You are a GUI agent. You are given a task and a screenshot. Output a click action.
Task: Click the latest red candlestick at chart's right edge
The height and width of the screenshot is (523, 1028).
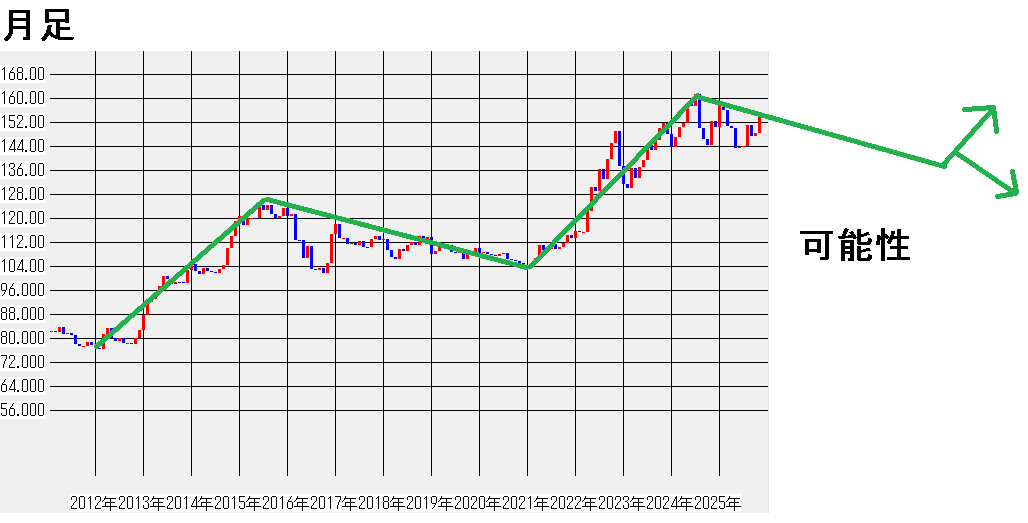[x=761, y=124]
